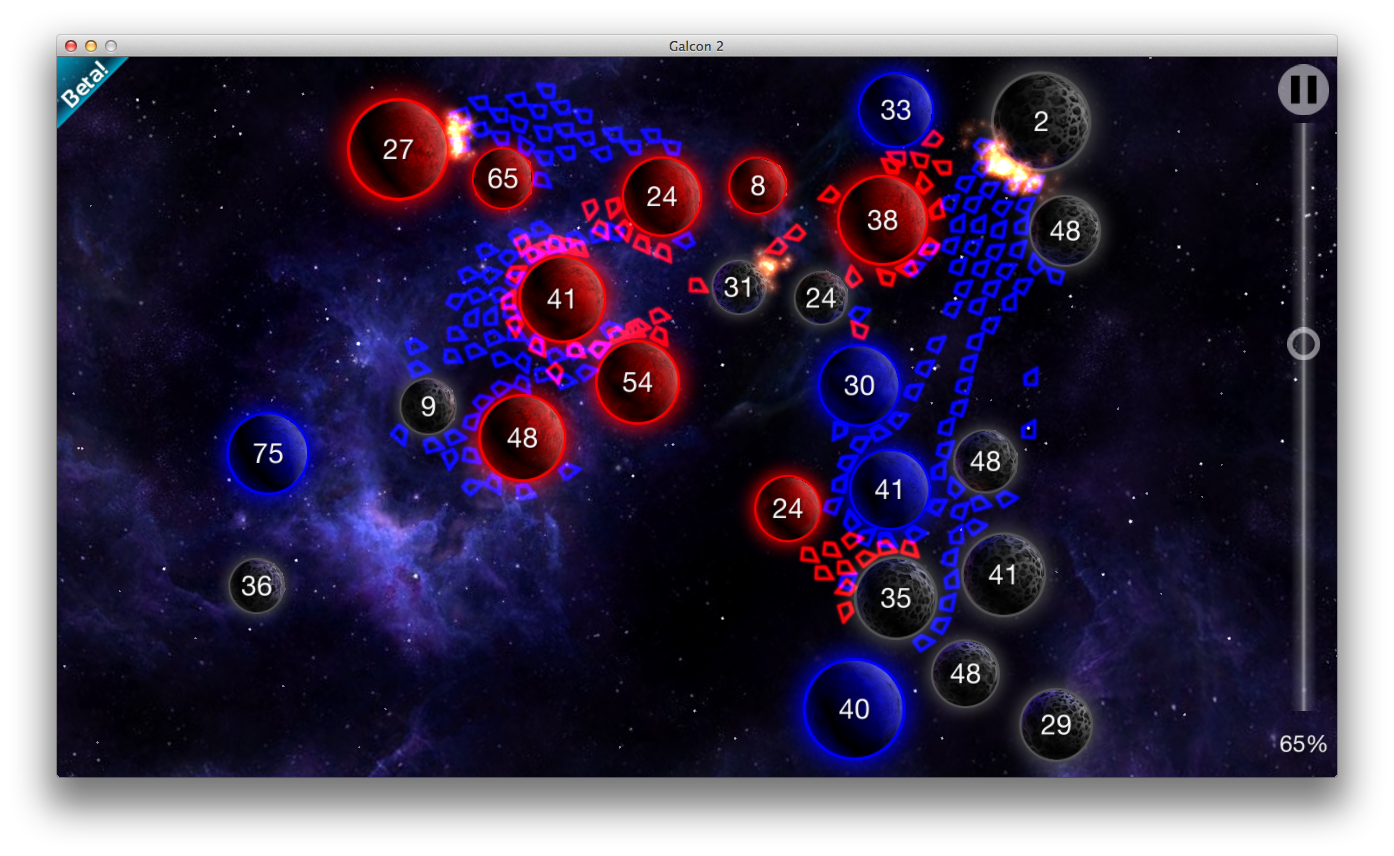Select grey planet 48 just below planet 2
This screenshot has height=856, width=1394.
[x=1065, y=231]
